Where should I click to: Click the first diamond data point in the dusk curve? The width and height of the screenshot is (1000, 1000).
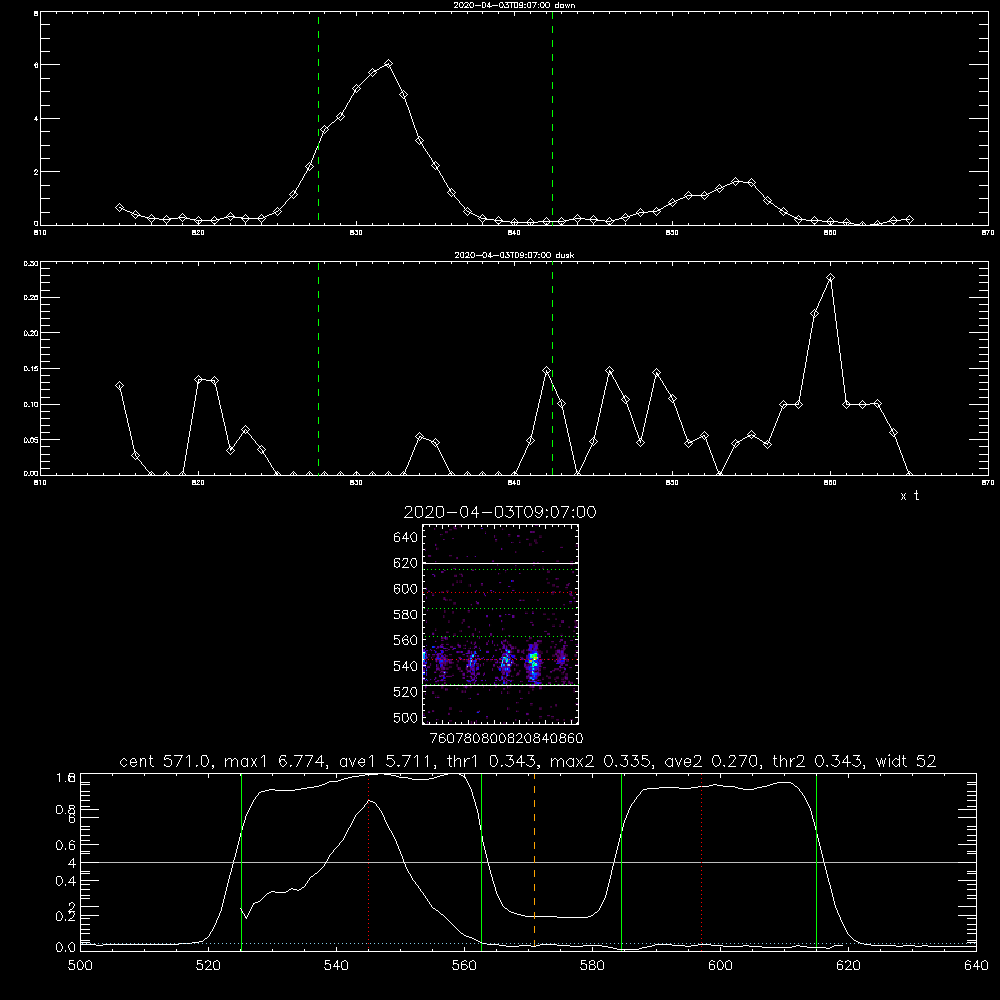pos(119,386)
